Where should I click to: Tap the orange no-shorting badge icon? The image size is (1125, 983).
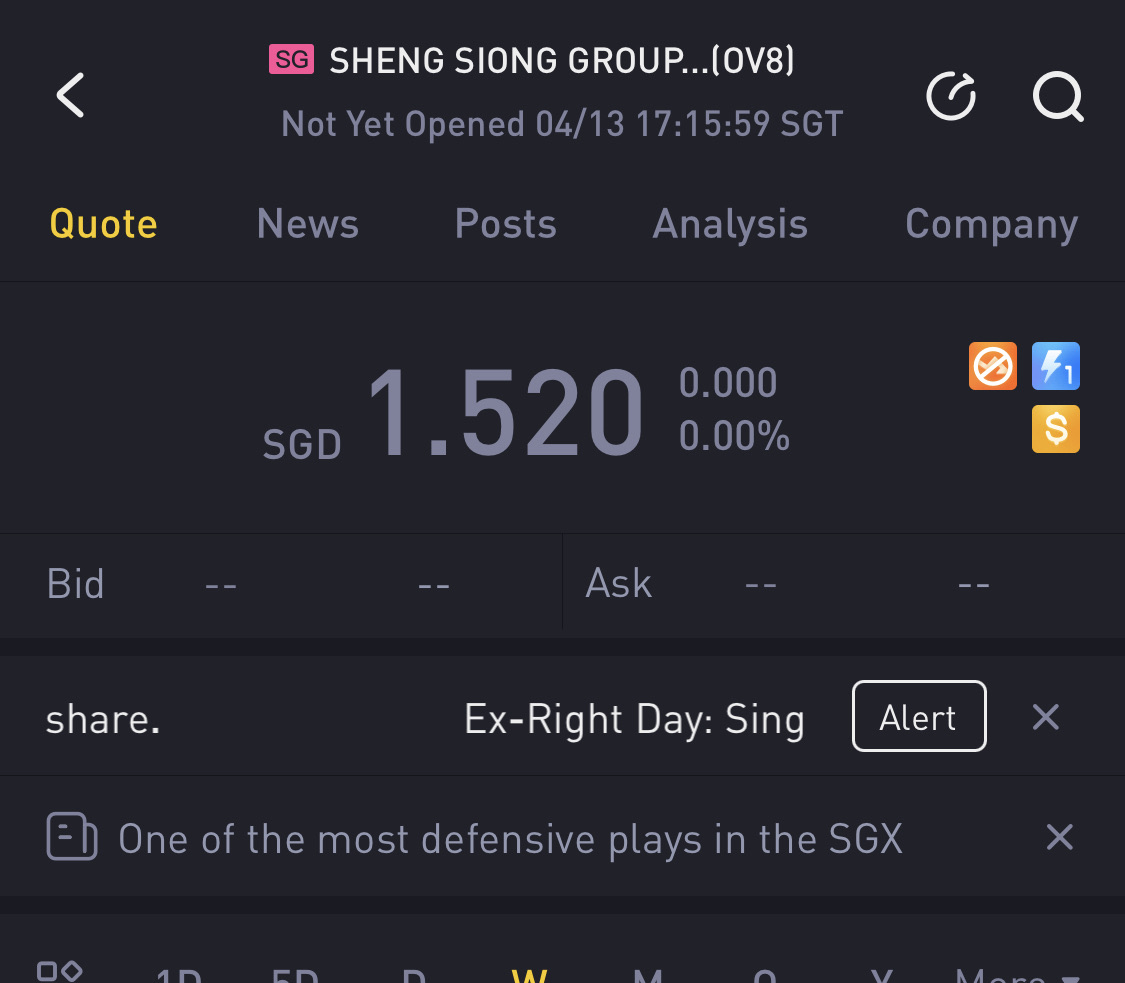click(x=992, y=366)
